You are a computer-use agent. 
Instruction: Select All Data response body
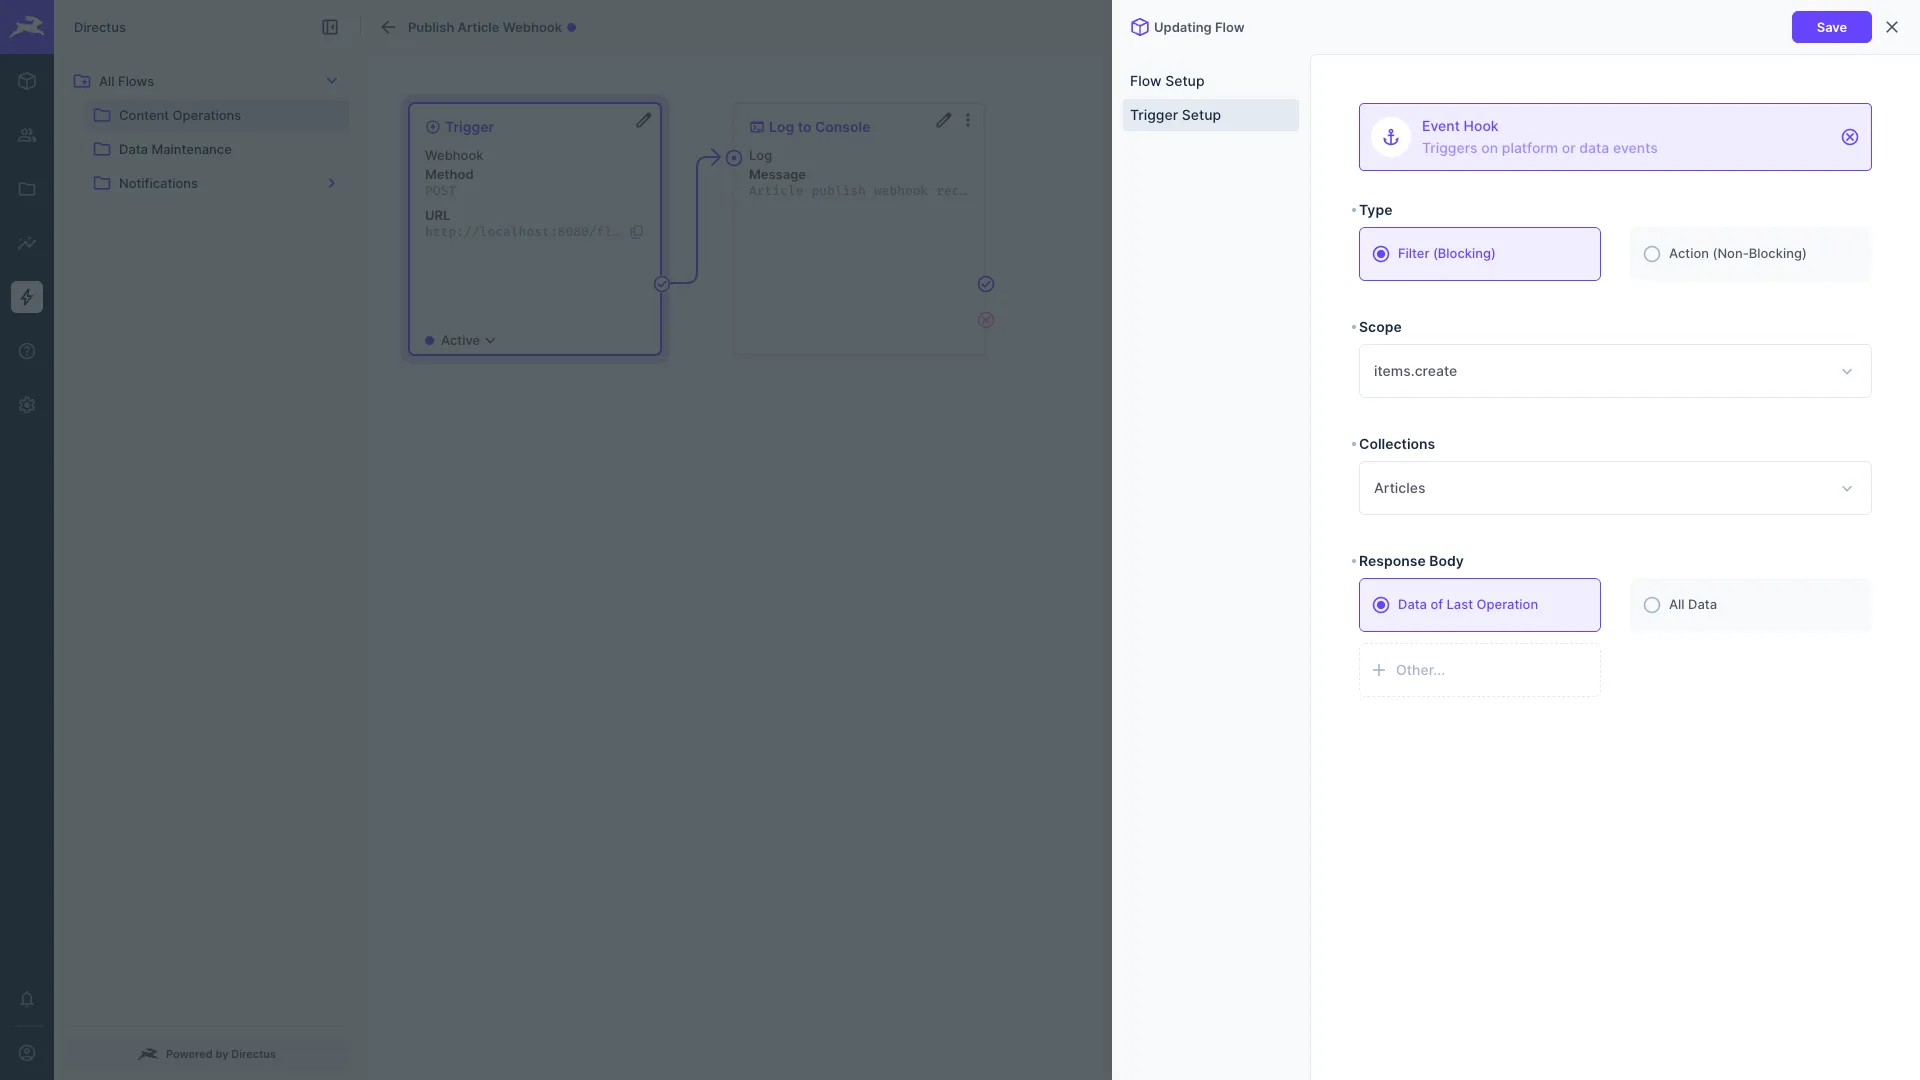(1750, 605)
